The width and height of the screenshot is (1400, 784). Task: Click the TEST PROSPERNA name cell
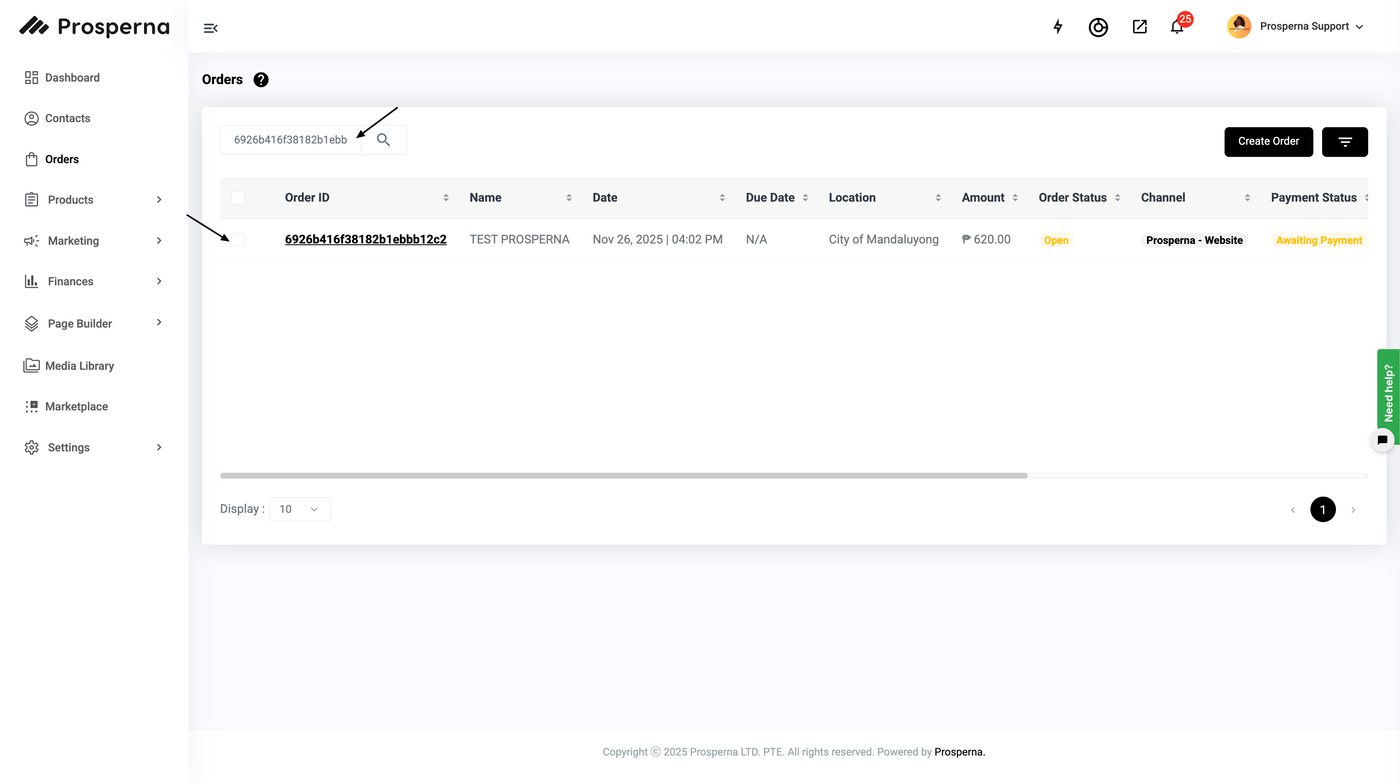519,240
